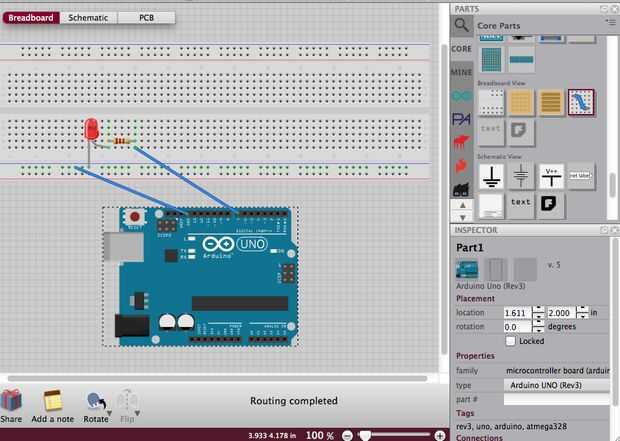Open the Rotate dropdown arrow
Screen dimensions: 620x441
click(109, 414)
